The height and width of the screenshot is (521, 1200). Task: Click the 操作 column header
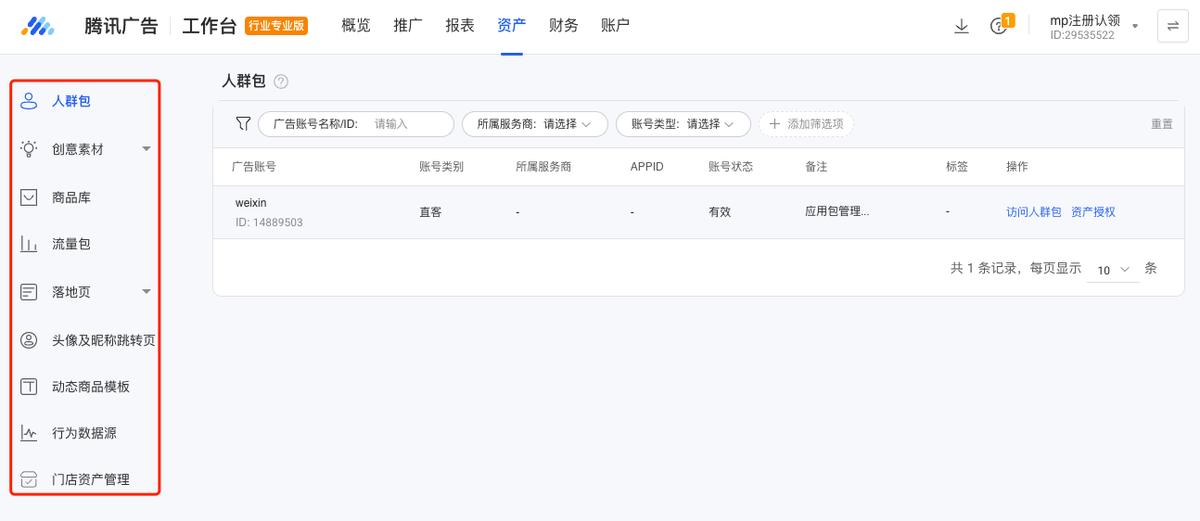1017,166
